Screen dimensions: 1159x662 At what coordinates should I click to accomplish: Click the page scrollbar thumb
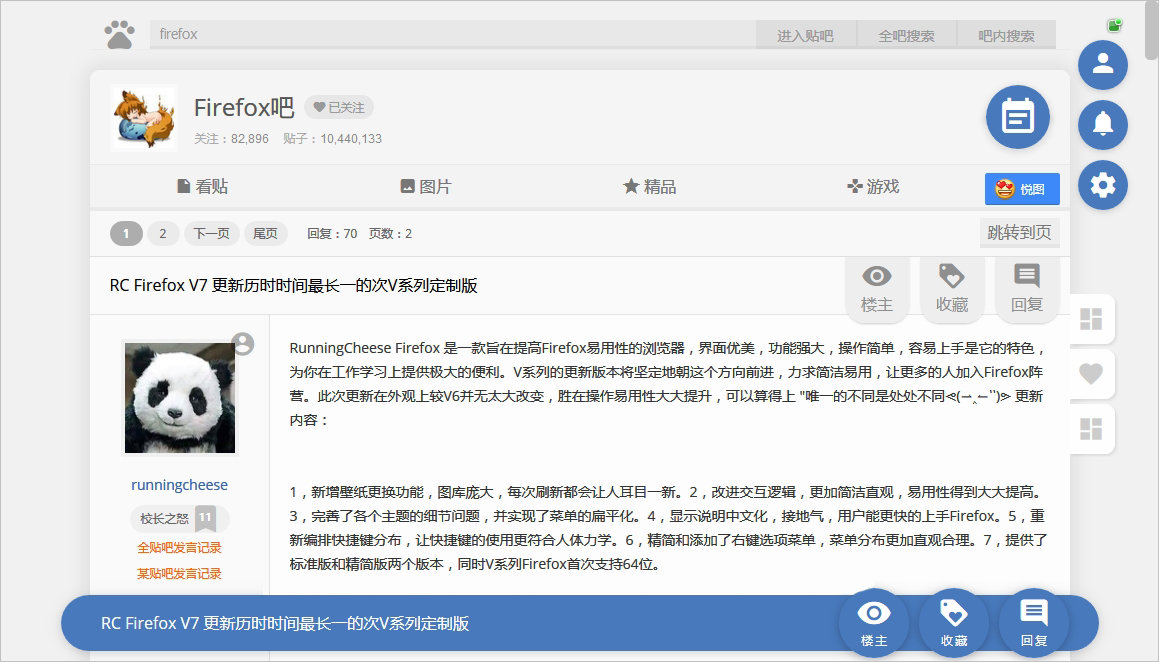[x=1152, y=30]
